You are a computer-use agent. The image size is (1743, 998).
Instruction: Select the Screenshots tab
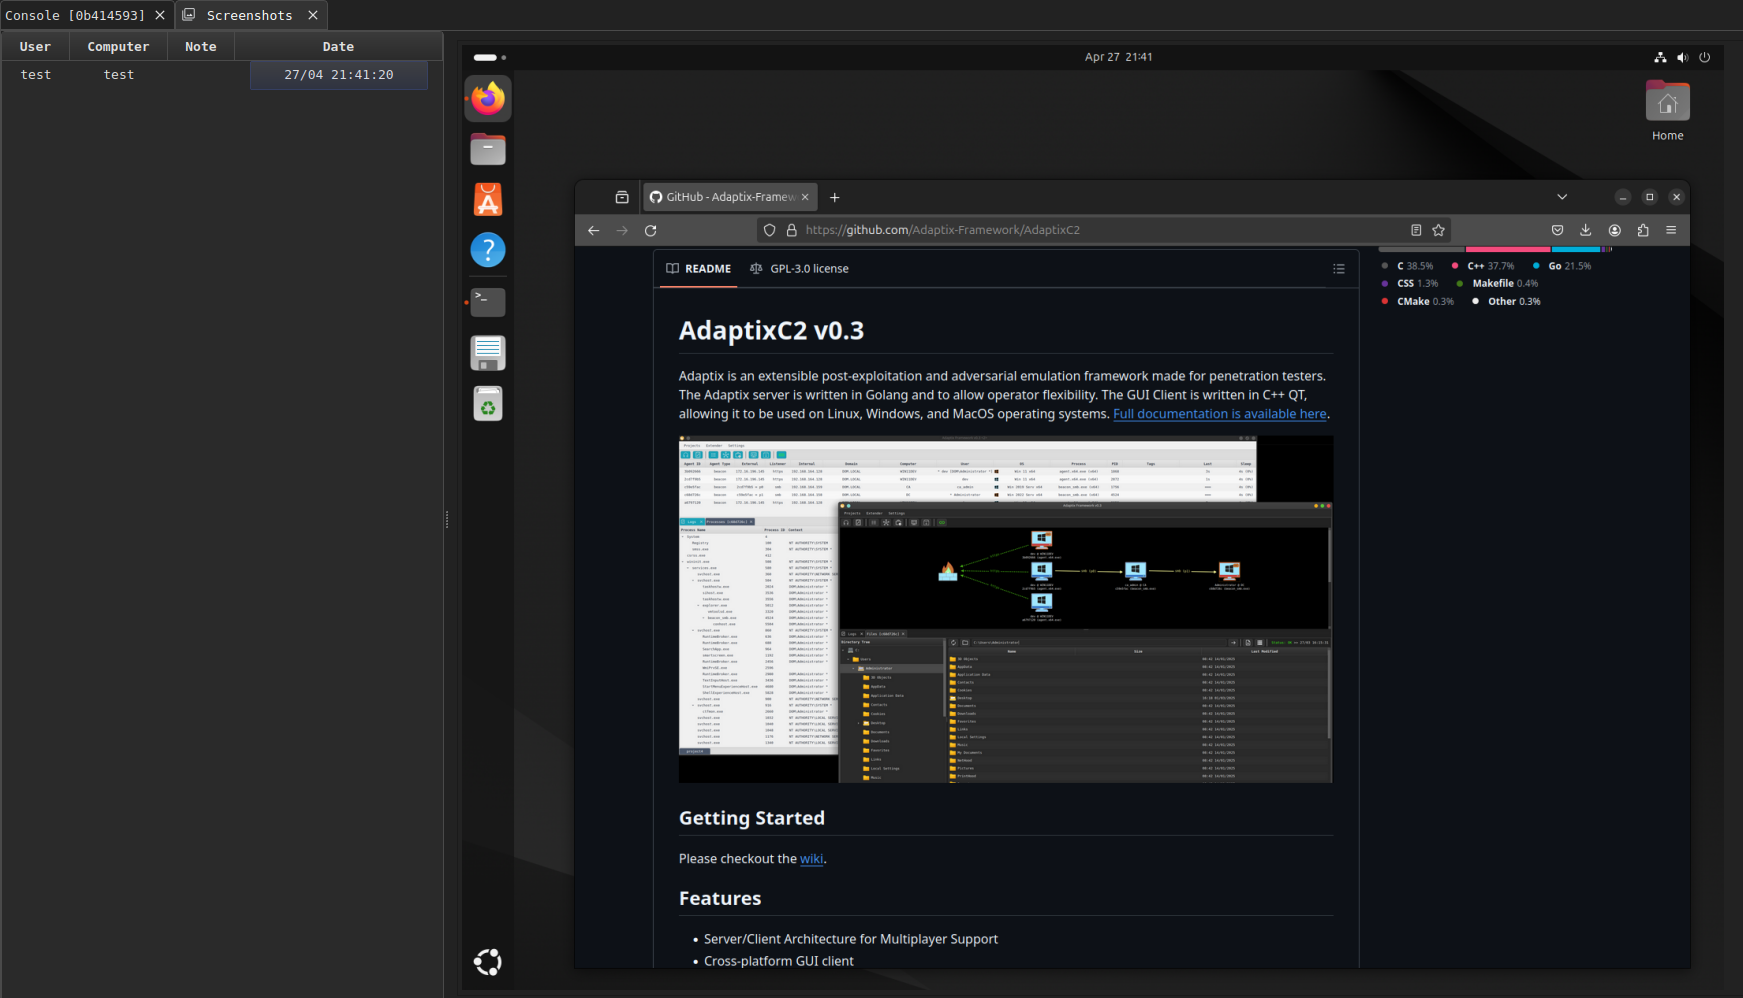[x=249, y=15]
